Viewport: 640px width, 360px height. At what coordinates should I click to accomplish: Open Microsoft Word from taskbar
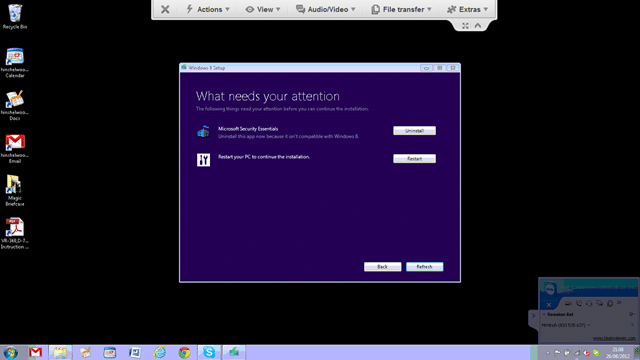[135, 352]
